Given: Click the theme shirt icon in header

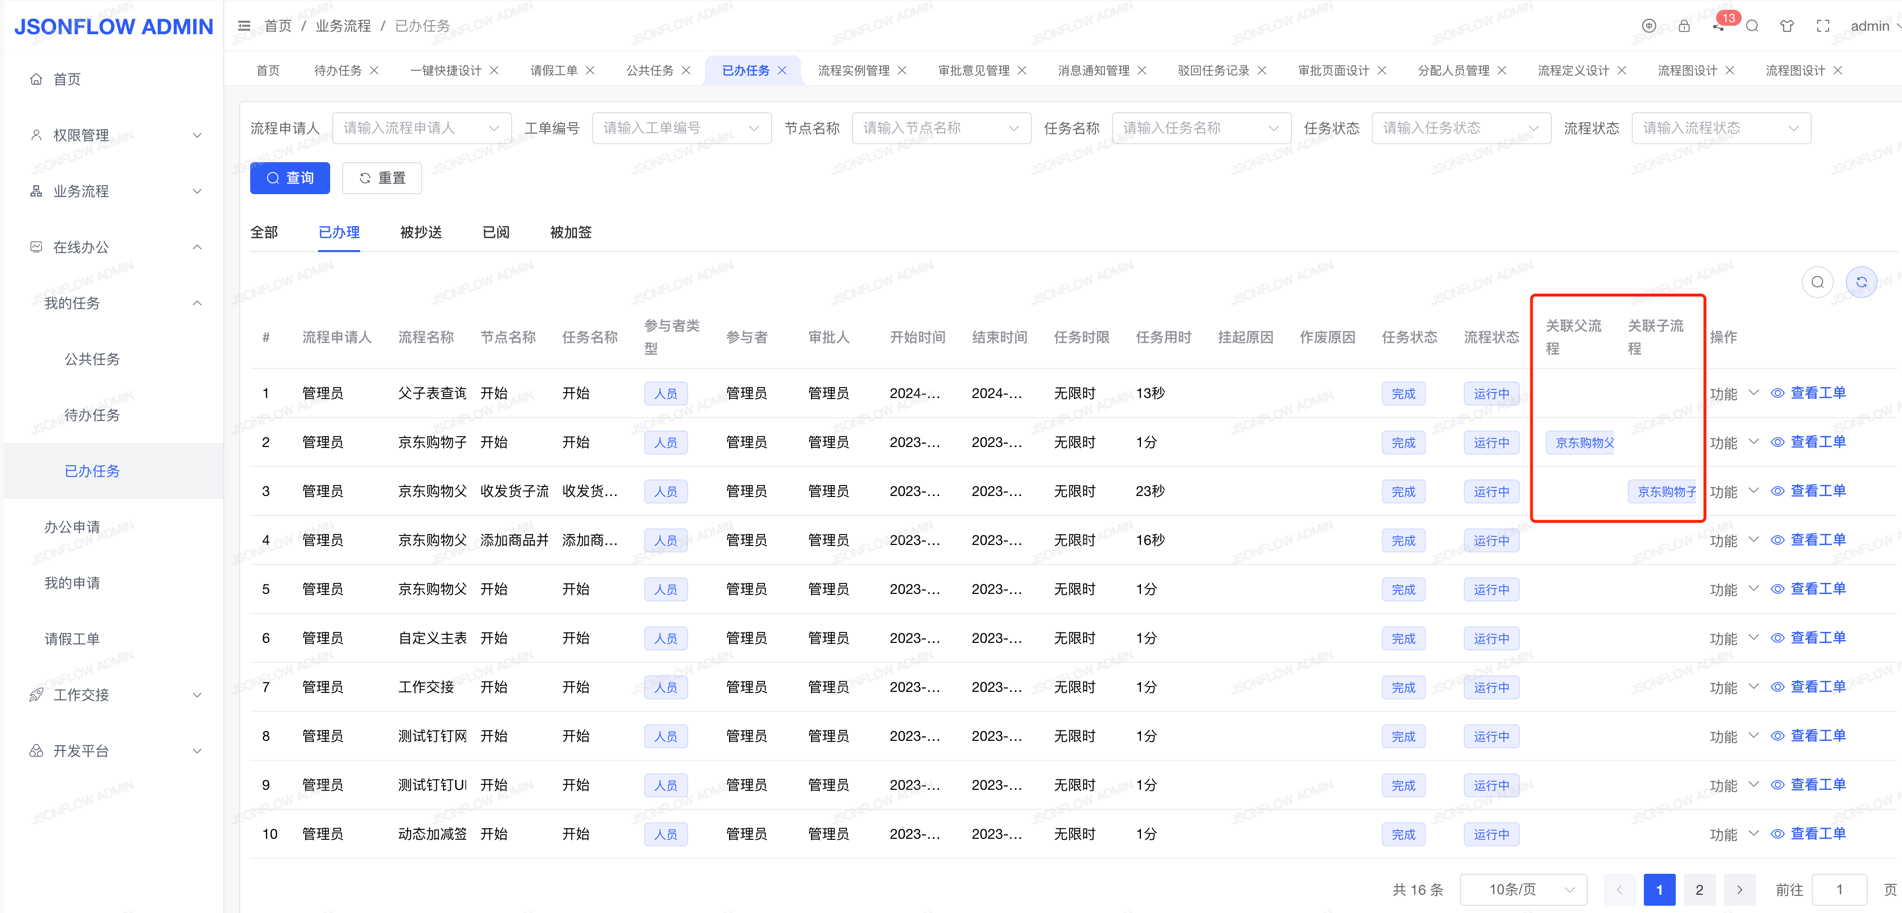Looking at the screenshot, I should tap(1787, 26).
